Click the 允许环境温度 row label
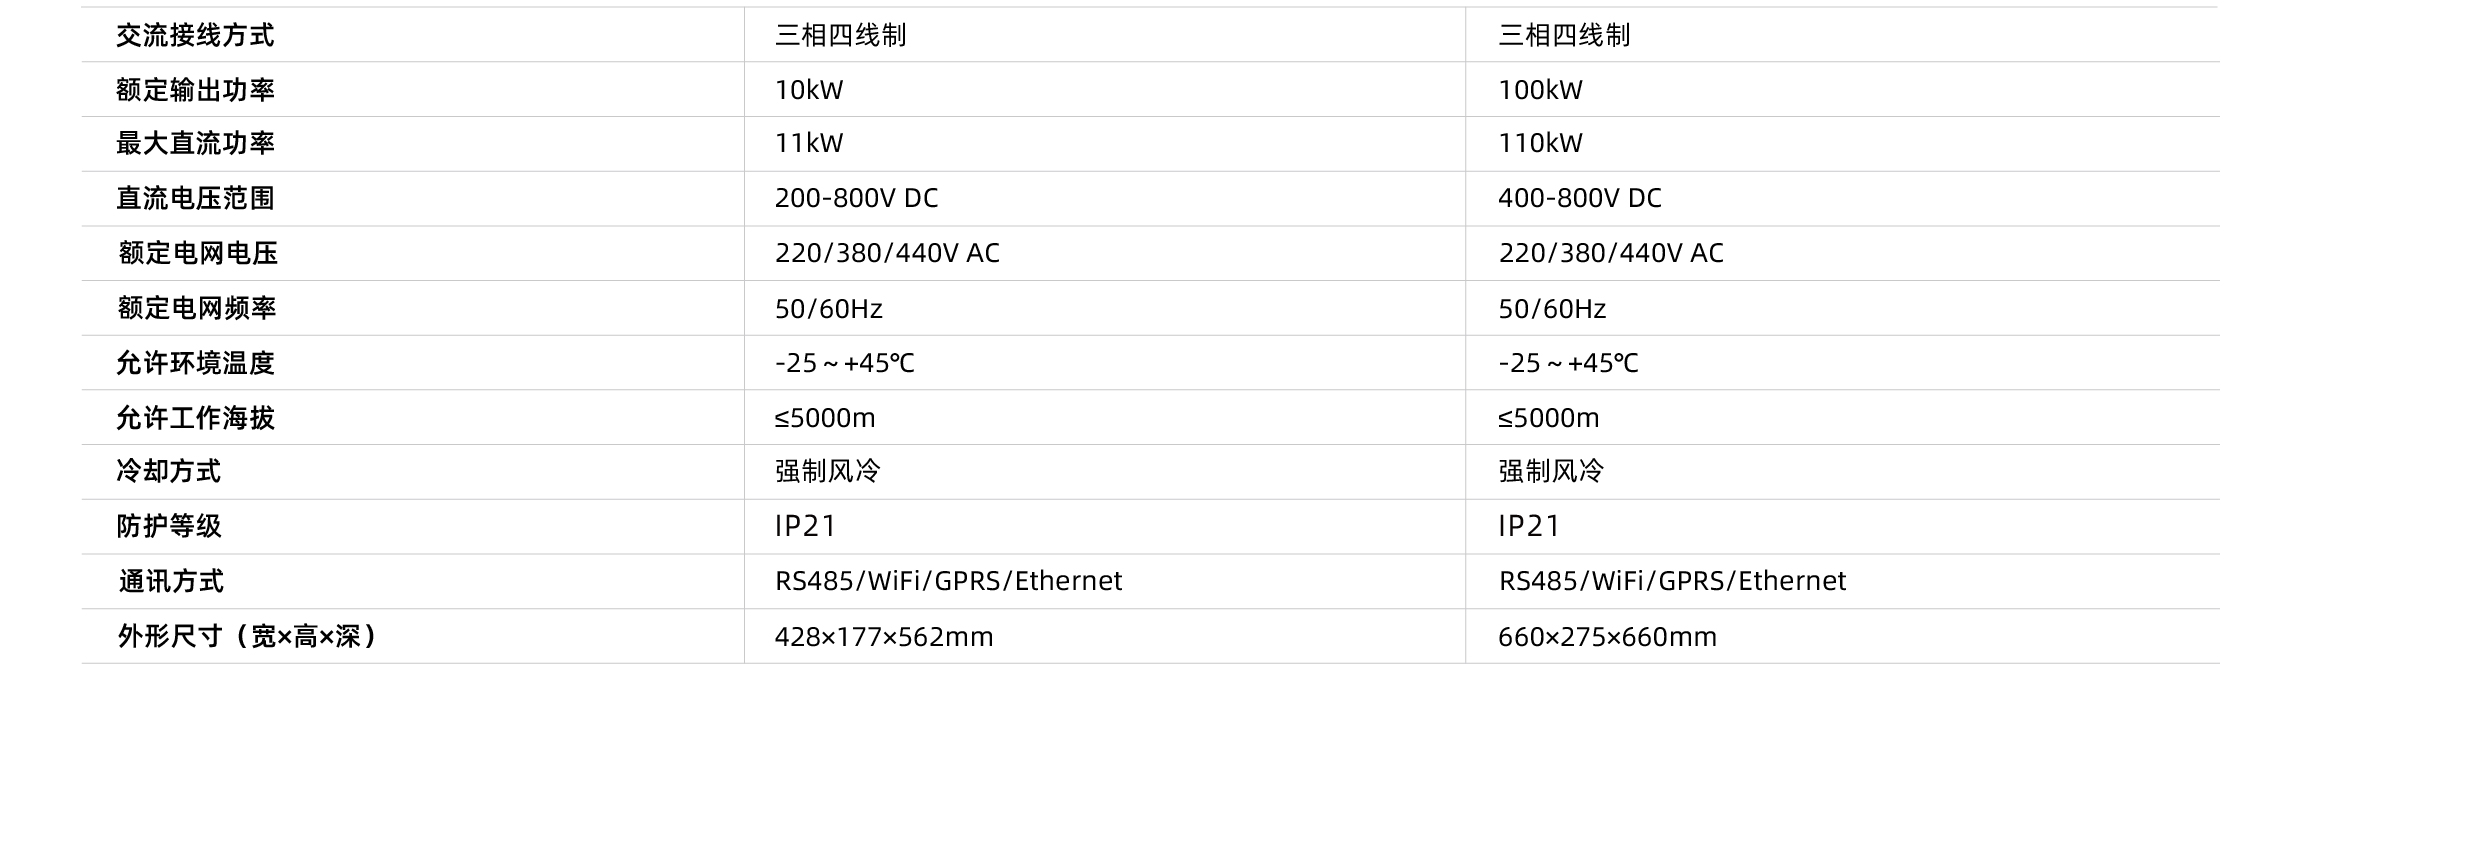 [x=195, y=363]
